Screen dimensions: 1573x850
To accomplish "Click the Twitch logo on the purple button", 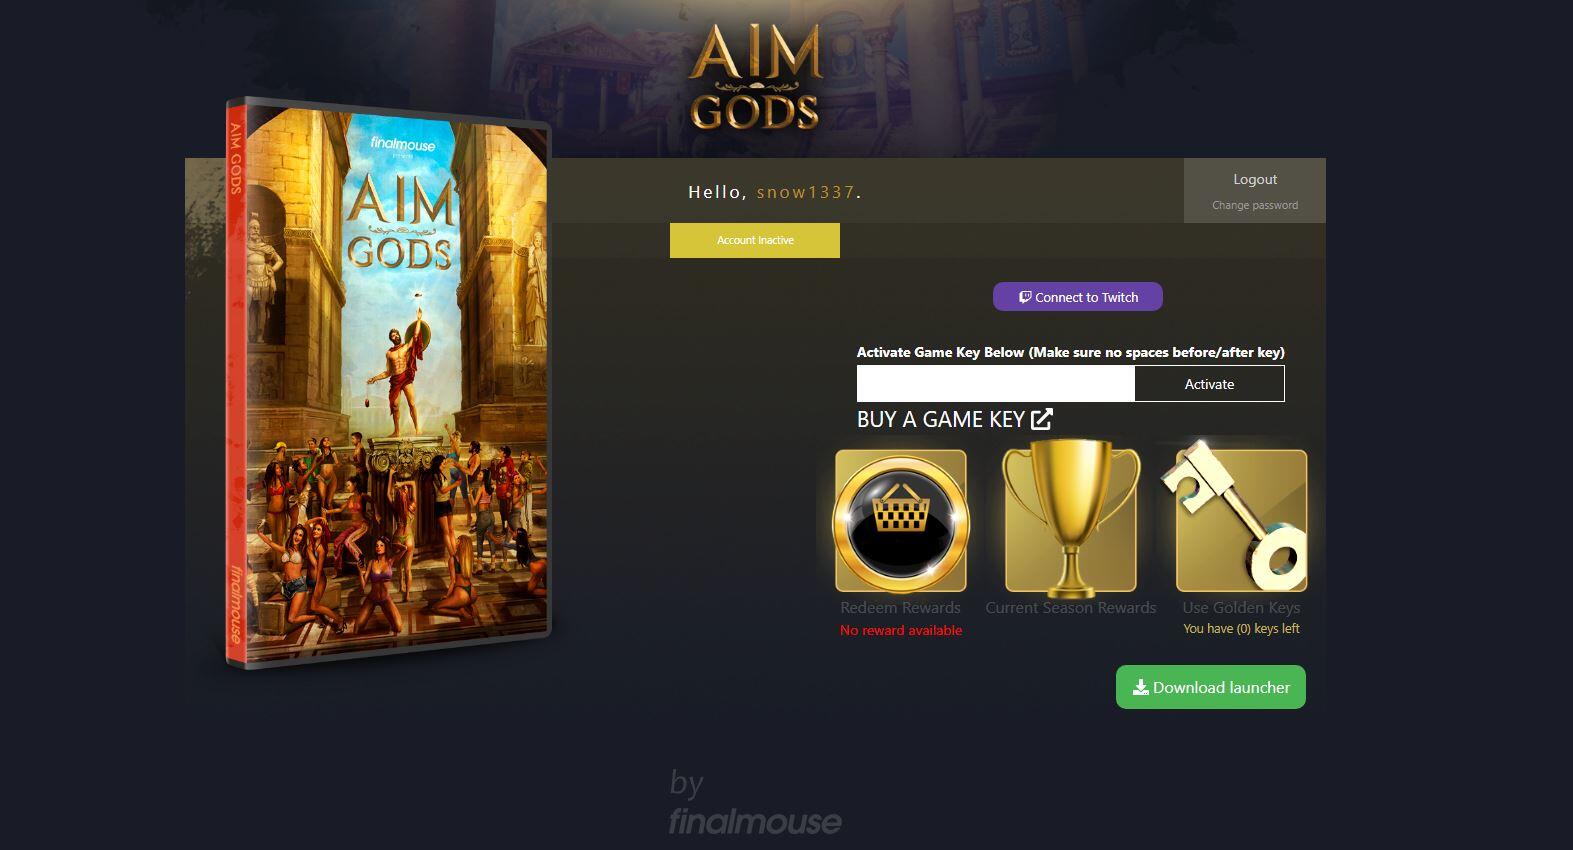I will pos(1025,297).
